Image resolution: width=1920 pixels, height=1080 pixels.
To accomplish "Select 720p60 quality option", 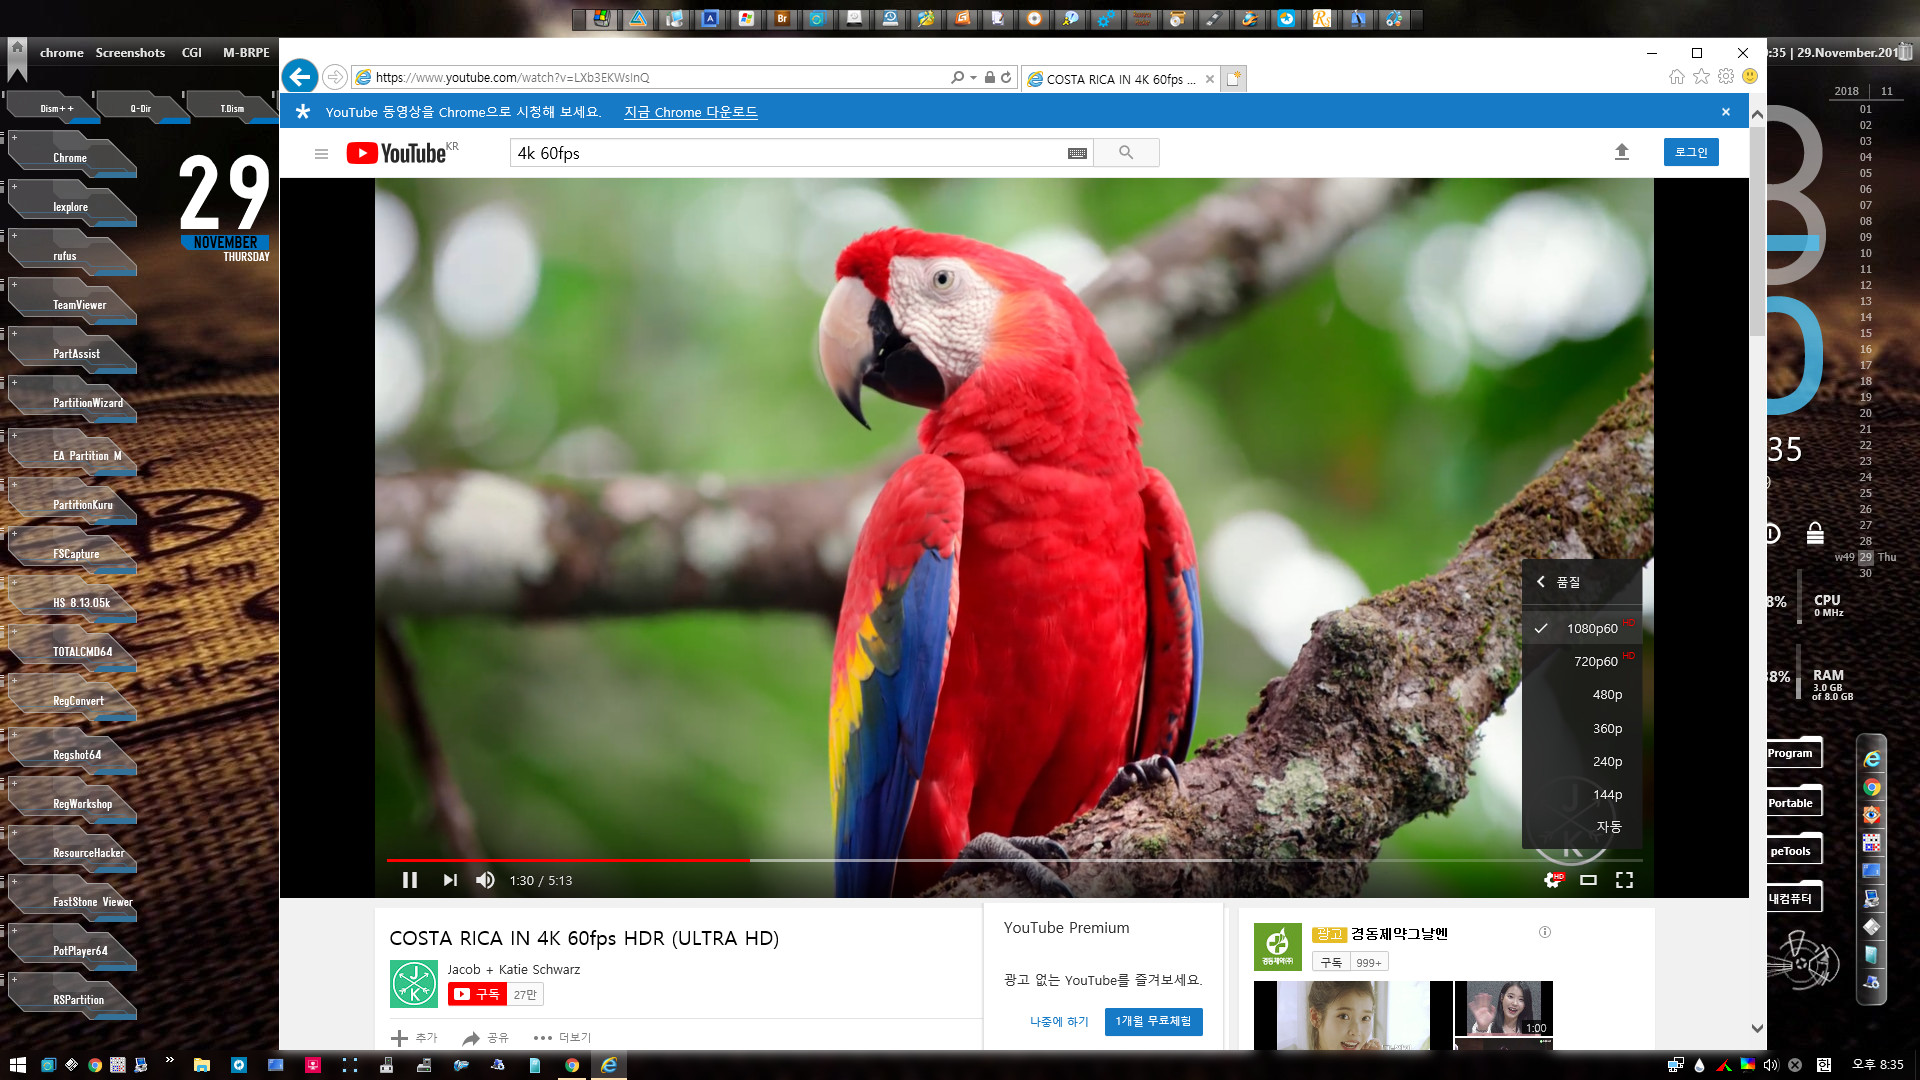I will 1582,661.
